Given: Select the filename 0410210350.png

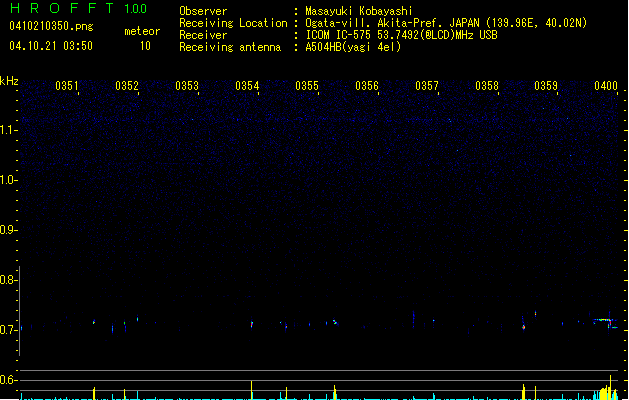Looking at the screenshot, I should point(51,26).
